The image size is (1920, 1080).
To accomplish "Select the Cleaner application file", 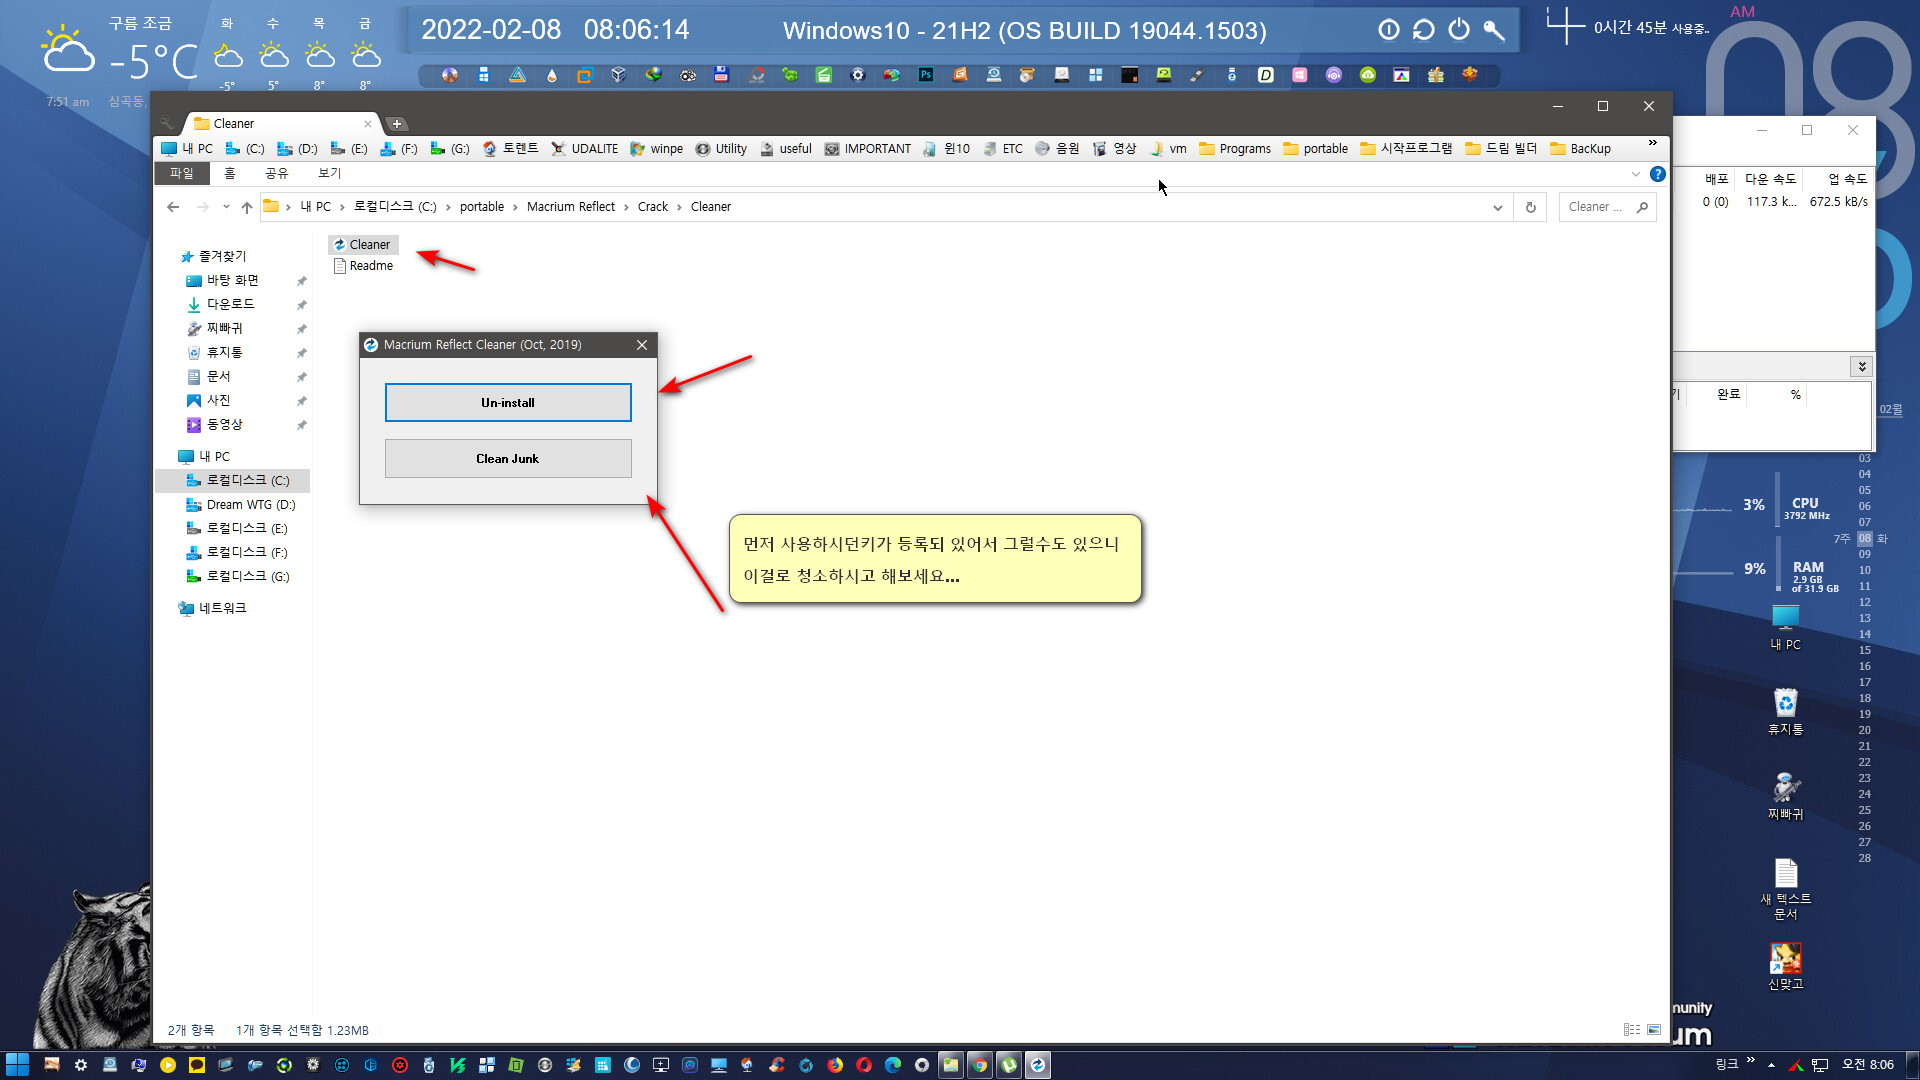I will pyautogui.click(x=363, y=245).
